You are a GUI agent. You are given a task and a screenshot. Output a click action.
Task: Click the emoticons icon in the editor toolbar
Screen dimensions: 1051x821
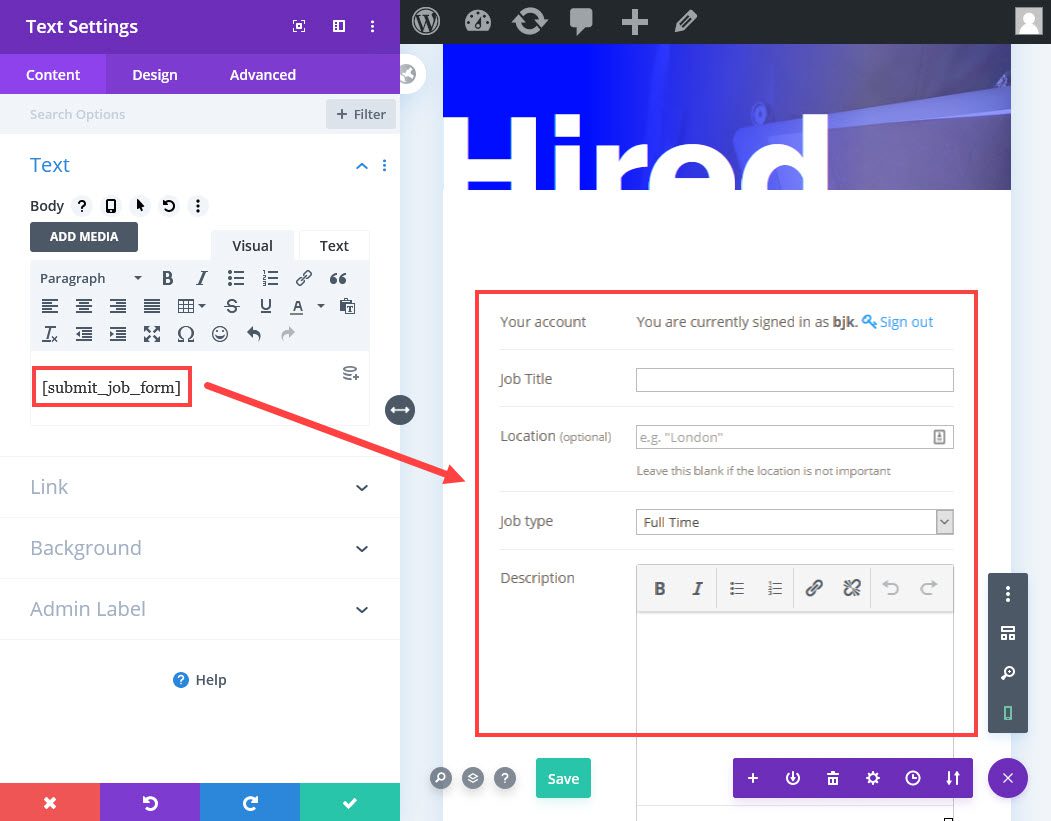pos(220,334)
